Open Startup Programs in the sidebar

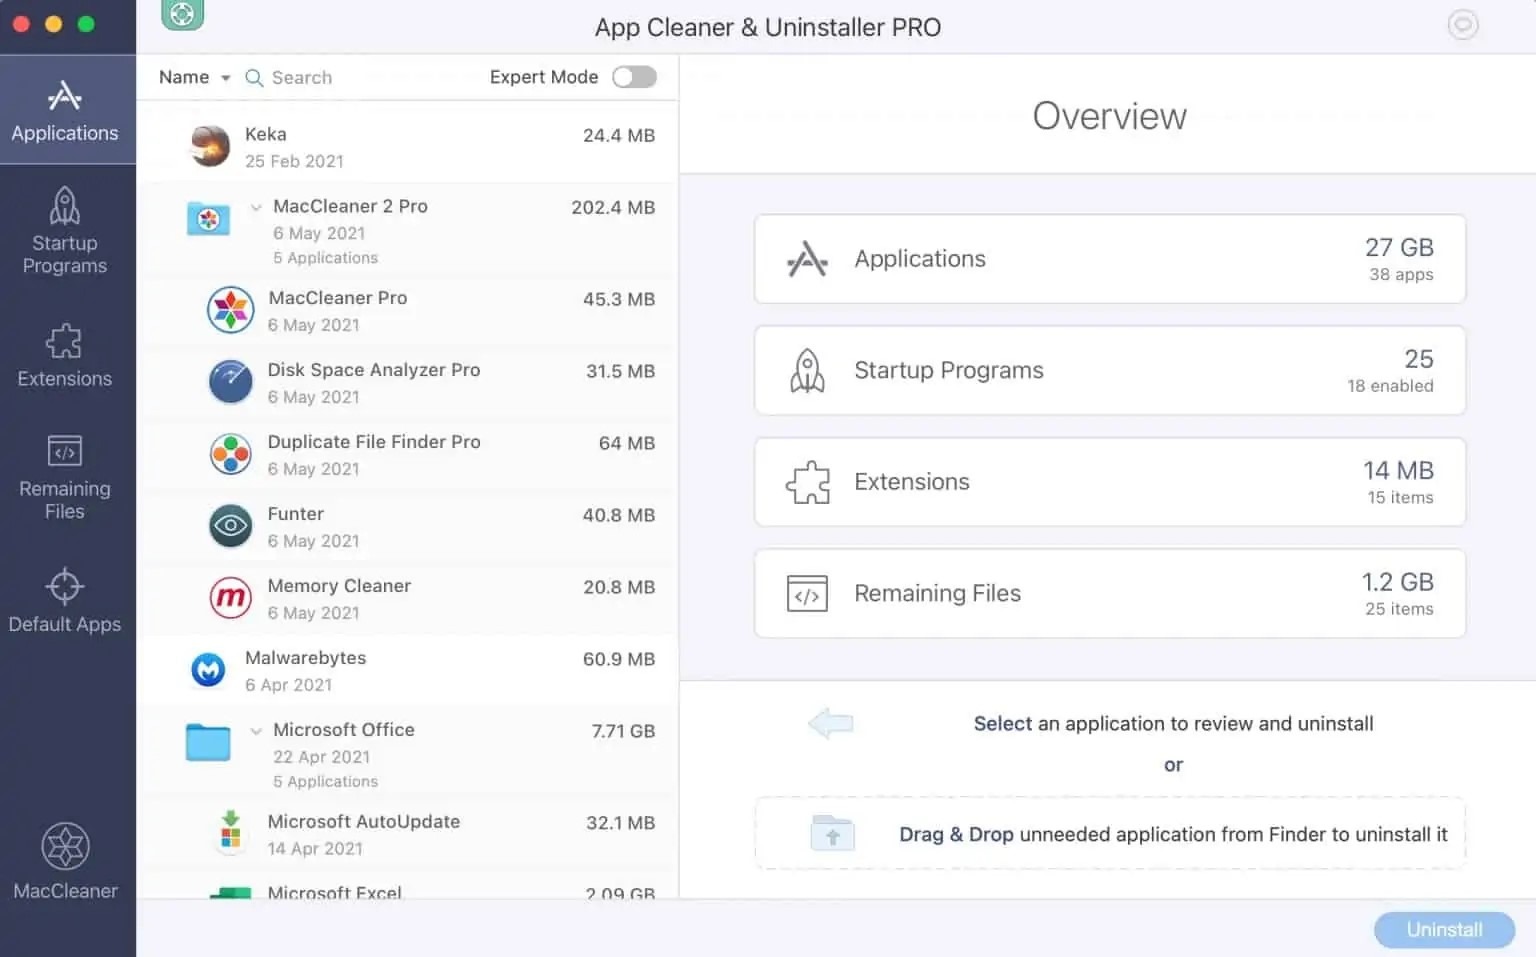tap(65, 231)
